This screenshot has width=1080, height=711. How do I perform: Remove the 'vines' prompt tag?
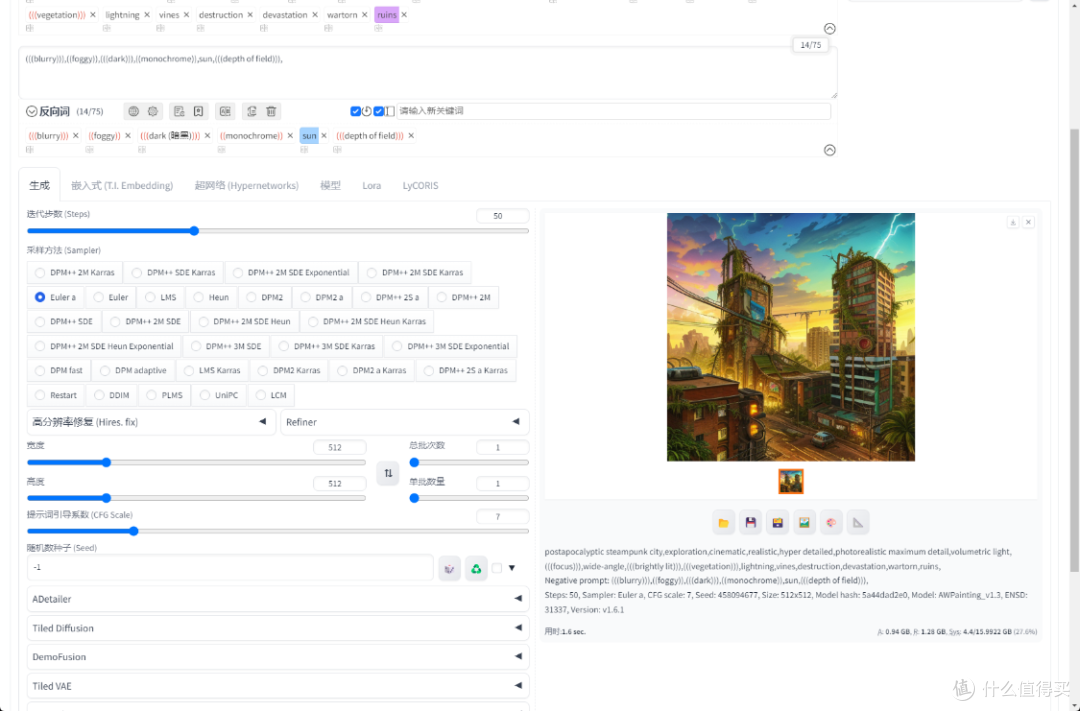coord(186,14)
